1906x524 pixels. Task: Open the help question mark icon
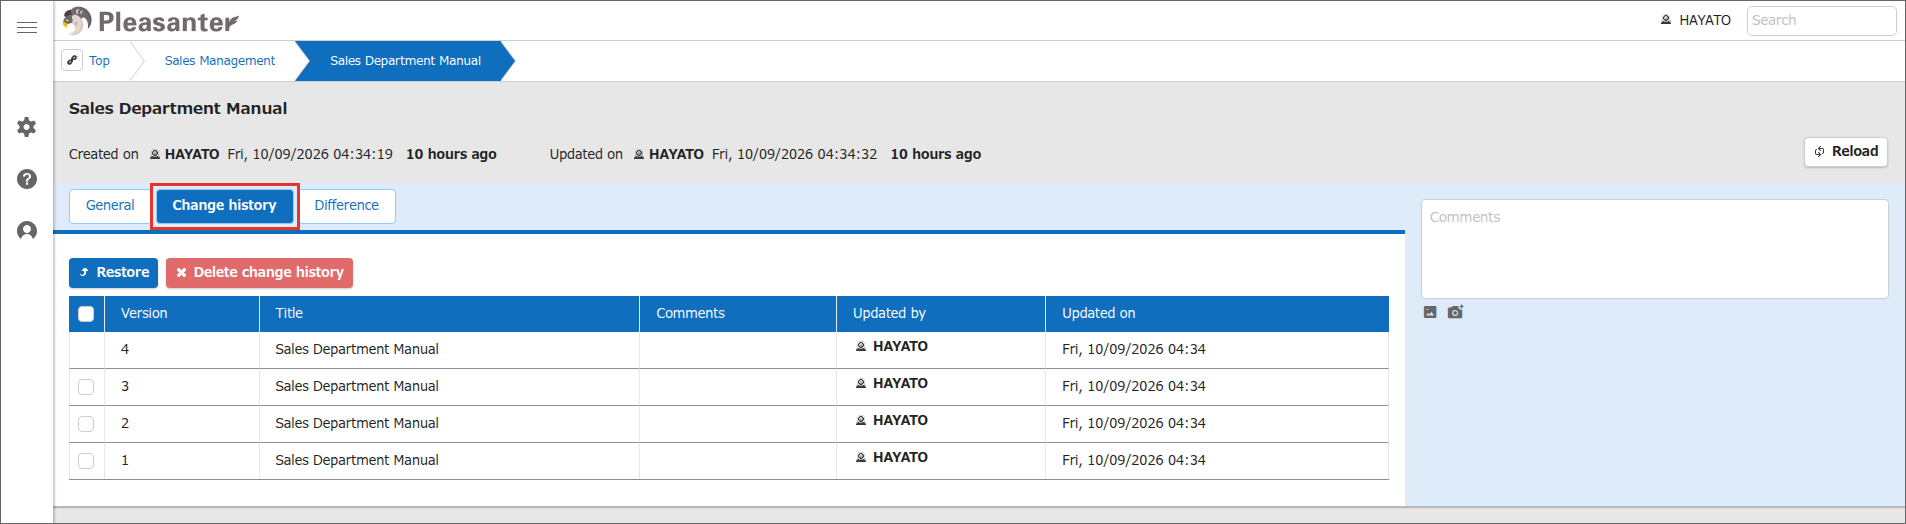point(27,179)
